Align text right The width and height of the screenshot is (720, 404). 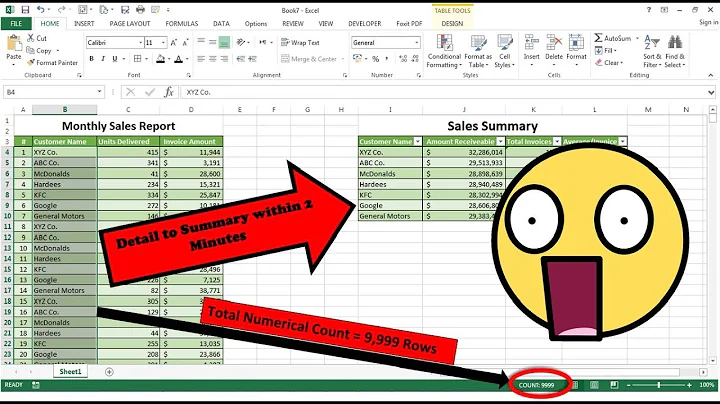(x=224, y=59)
